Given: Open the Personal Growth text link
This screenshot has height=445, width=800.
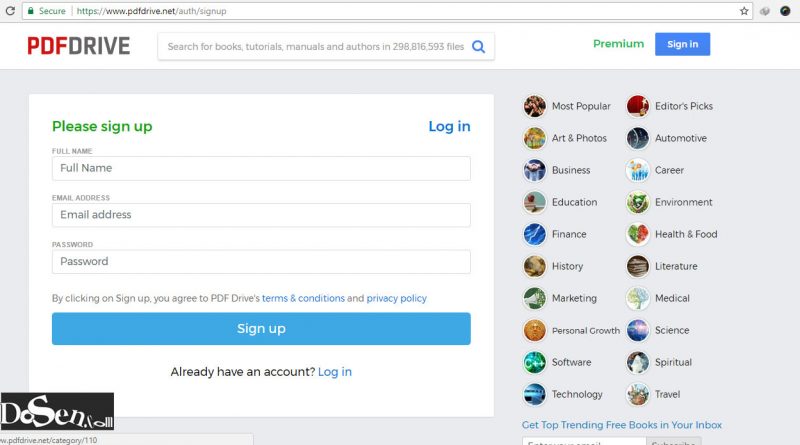Looking at the screenshot, I should (x=586, y=331).
